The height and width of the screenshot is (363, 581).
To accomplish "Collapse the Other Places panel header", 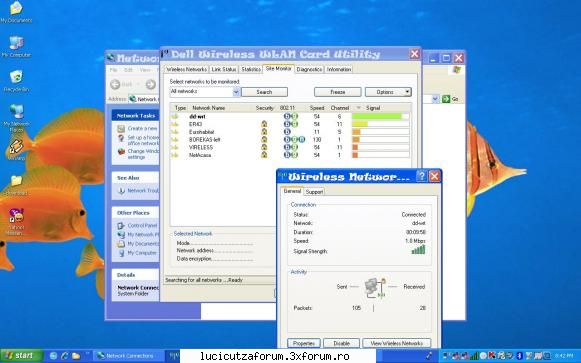I will tap(135, 213).
